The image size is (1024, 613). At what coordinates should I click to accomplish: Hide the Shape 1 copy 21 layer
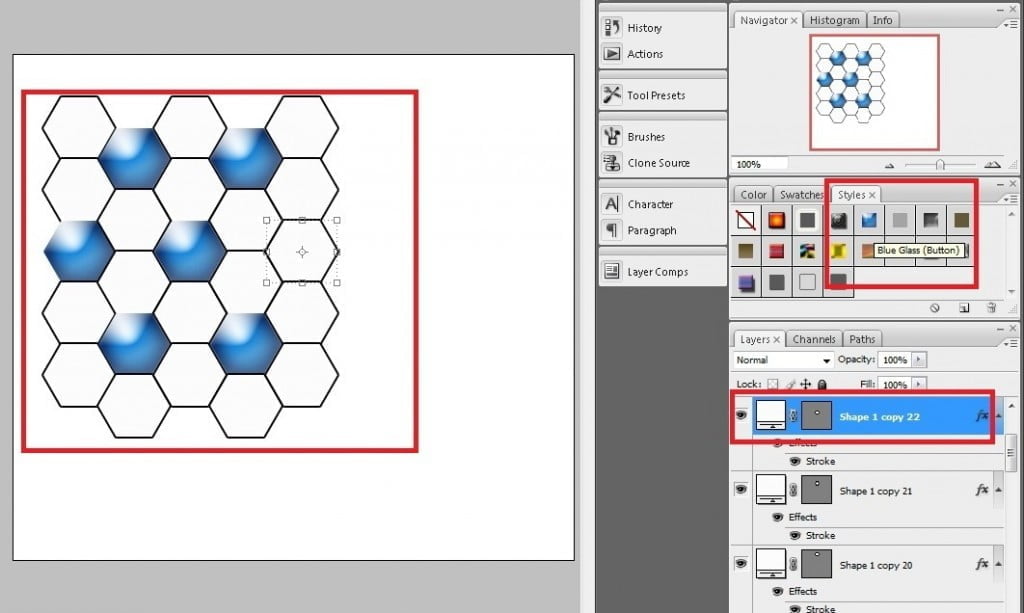click(741, 489)
